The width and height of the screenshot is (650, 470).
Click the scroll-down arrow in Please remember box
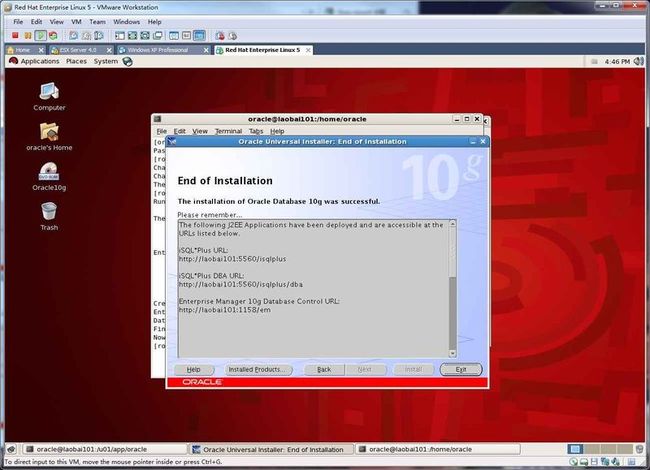pos(453,354)
